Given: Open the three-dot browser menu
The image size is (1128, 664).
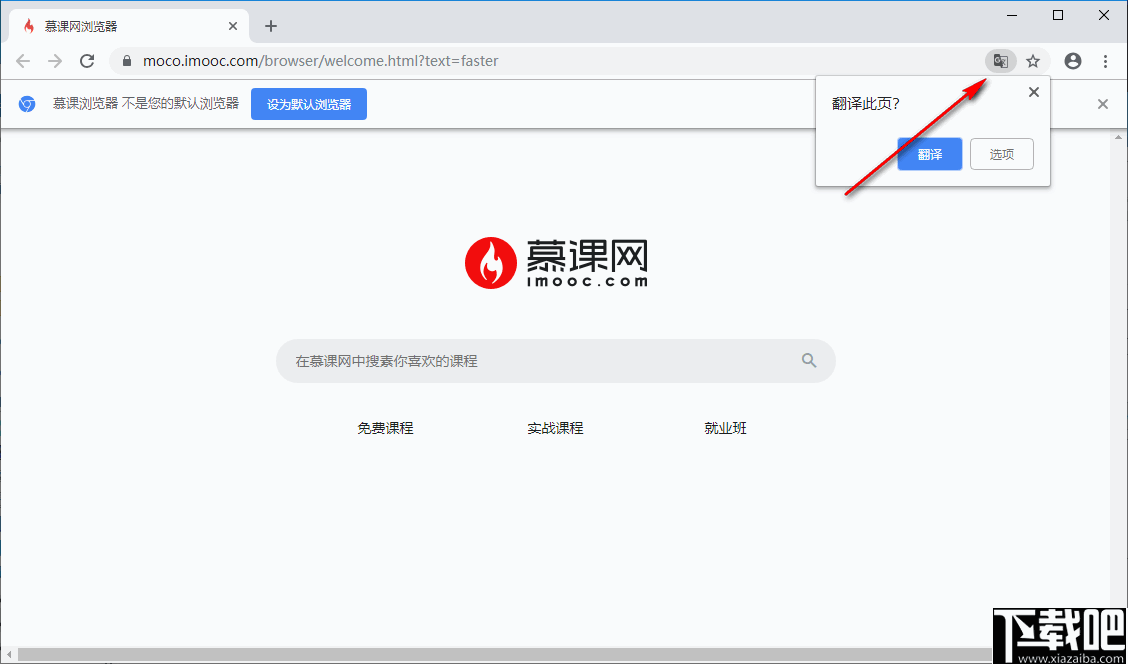Looking at the screenshot, I should pyautogui.click(x=1105, y=60).
